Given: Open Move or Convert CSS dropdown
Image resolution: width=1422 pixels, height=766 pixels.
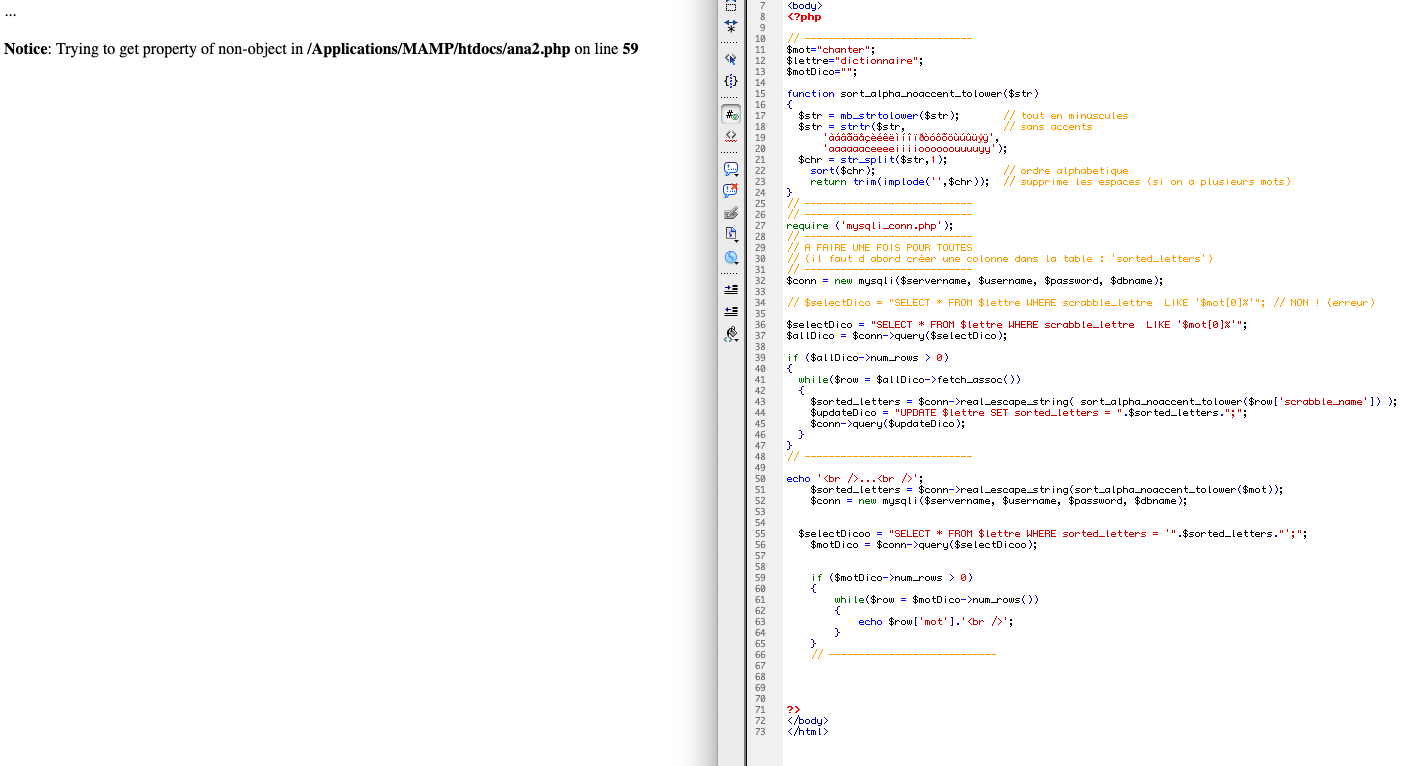Looking at the screenshot, I should coord(731,256).
